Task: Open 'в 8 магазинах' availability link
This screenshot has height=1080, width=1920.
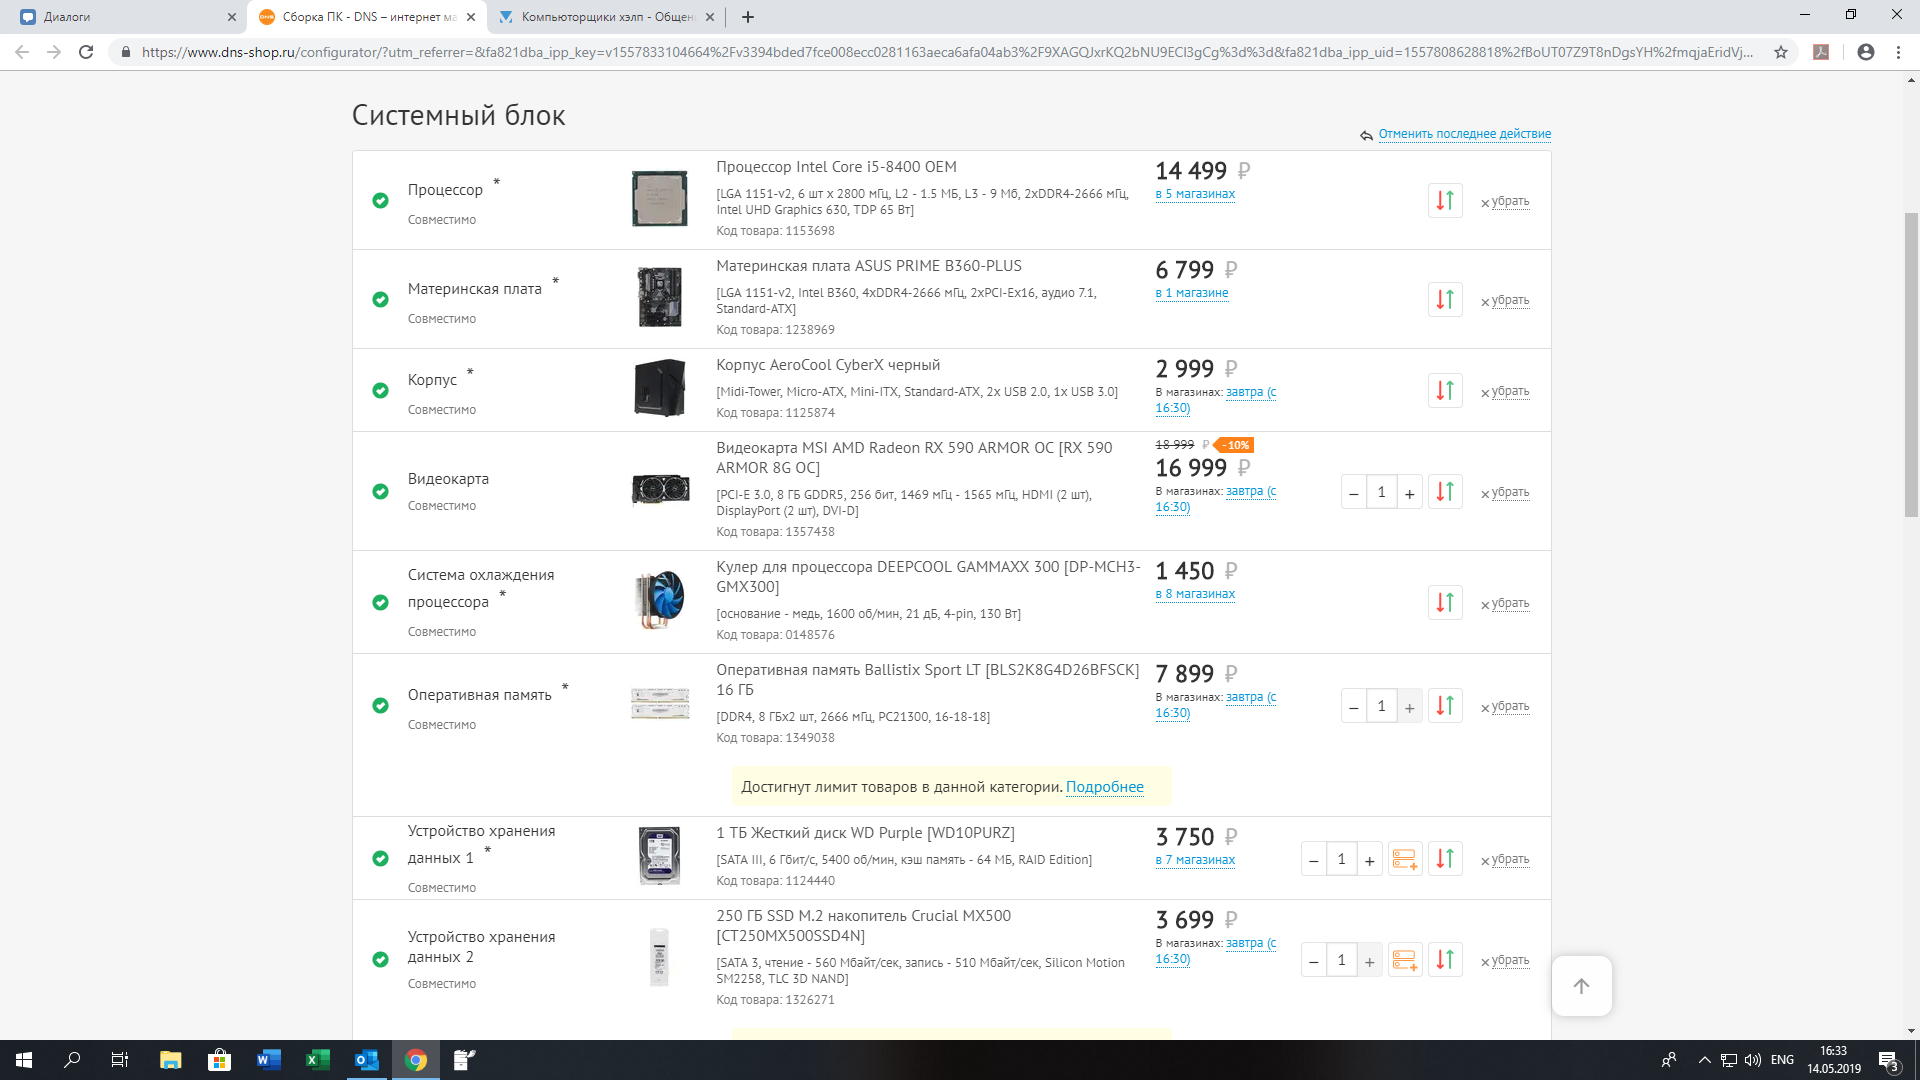Action: tap(1195, 594)
